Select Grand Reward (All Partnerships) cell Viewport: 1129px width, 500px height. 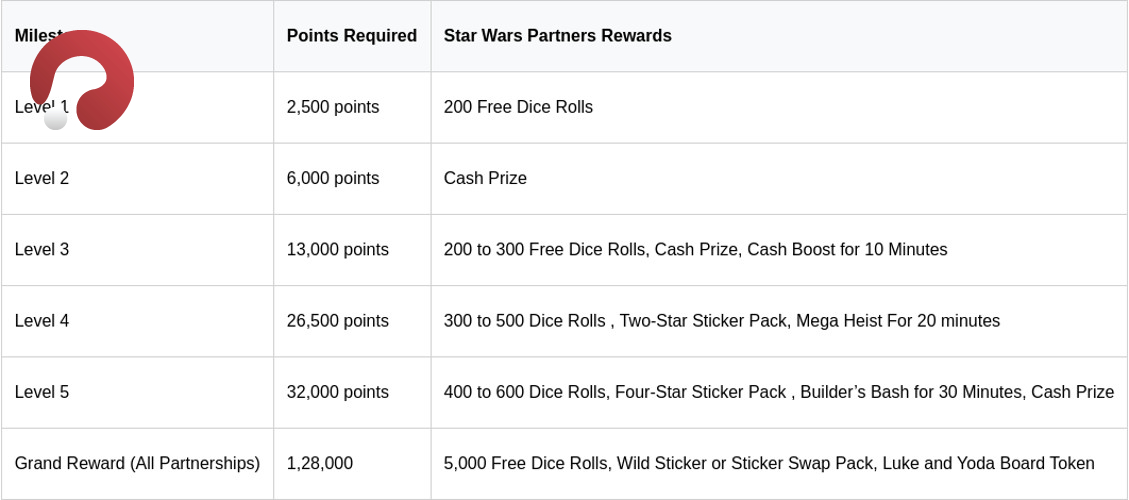[137, 463]
